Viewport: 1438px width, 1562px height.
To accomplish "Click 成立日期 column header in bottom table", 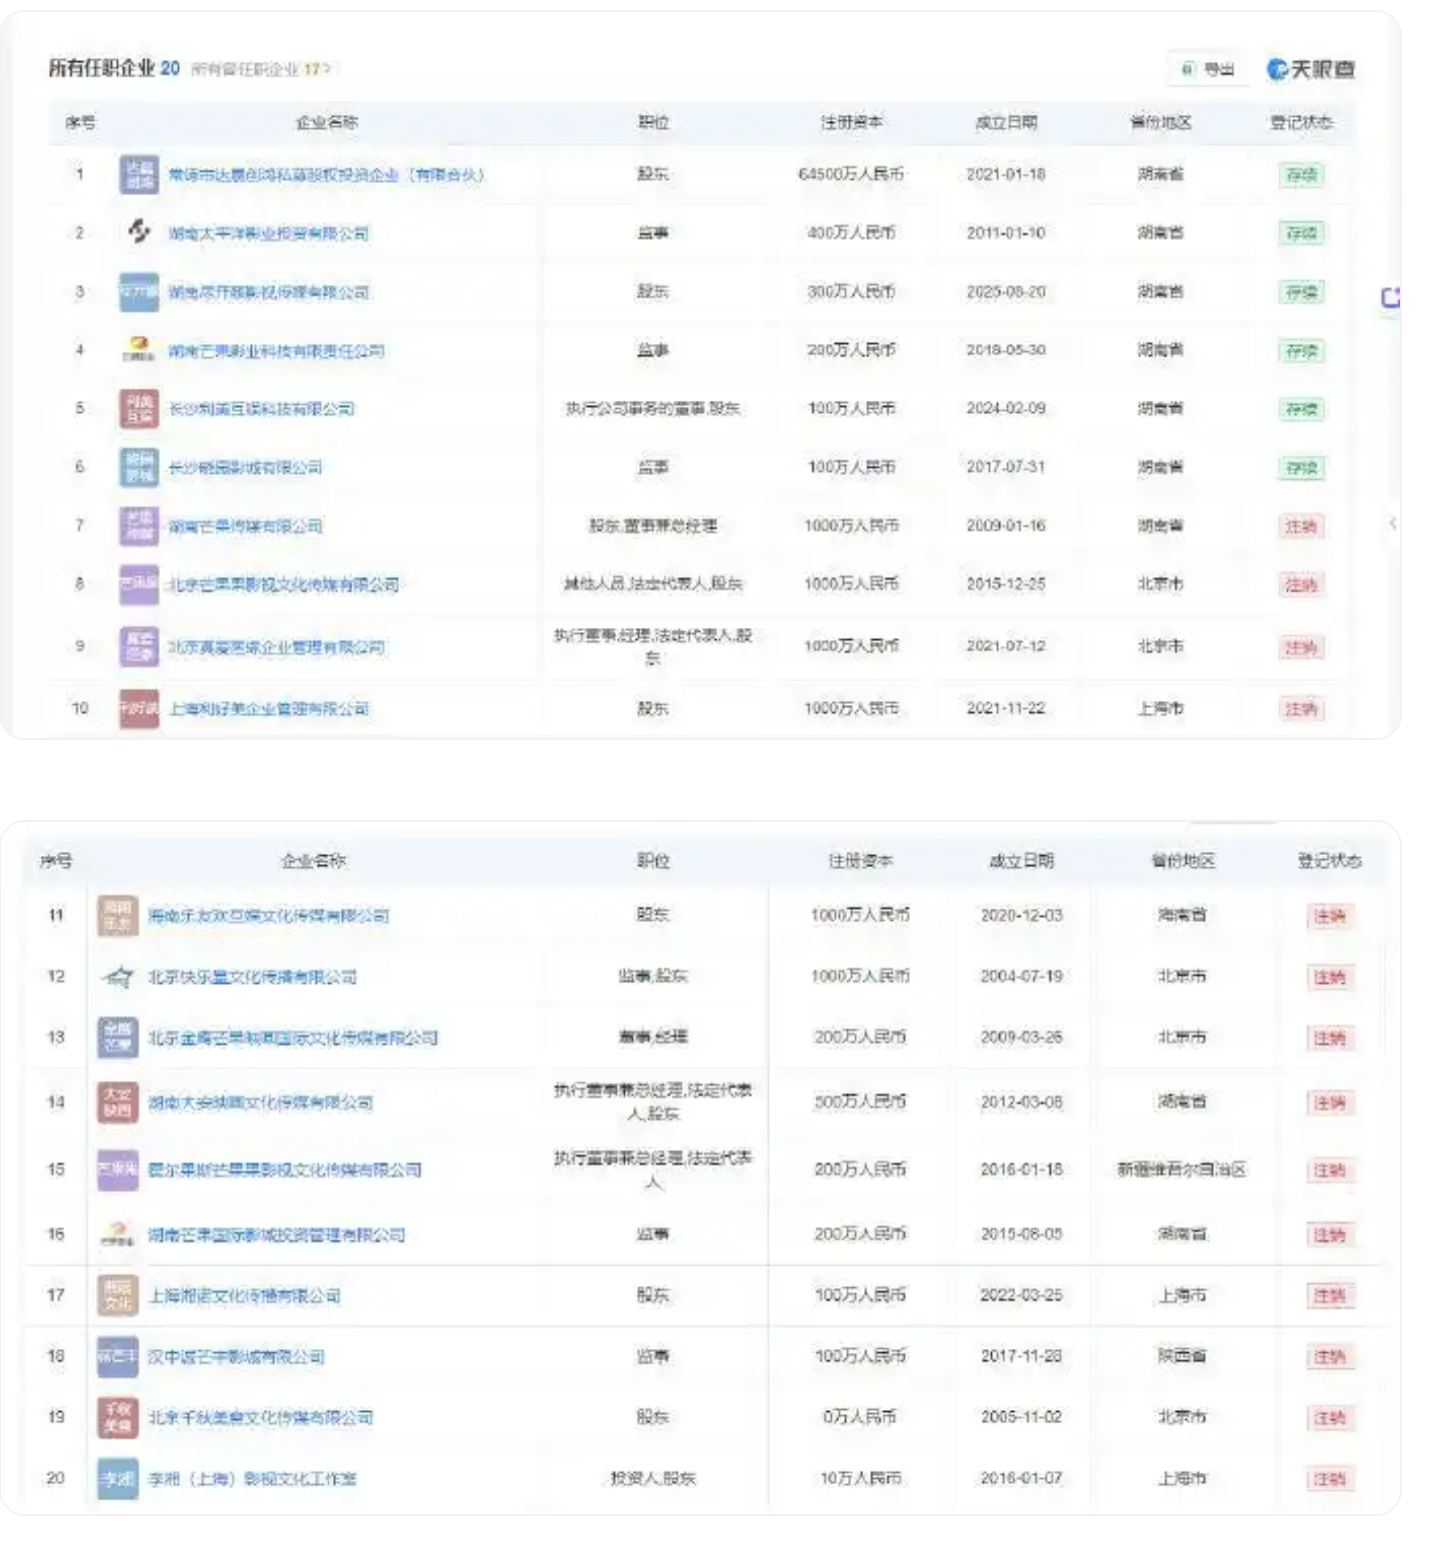I will pyautogui.click(x=1021, y=861).
